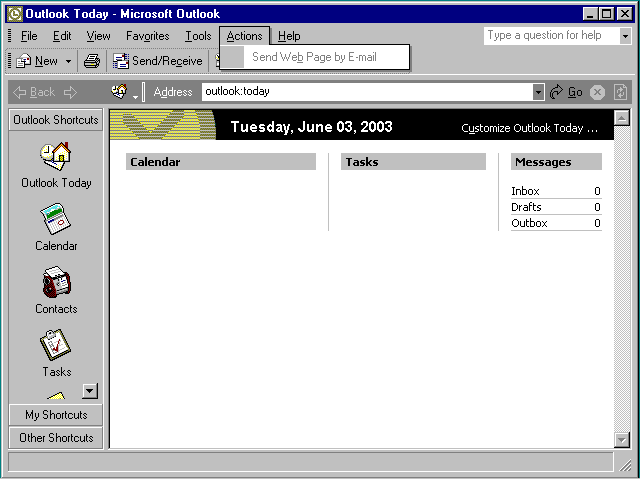Viewport: 640px width, 480px height.
Task: Click the main pane scroll-up arrow
Action: click(x=622, y=118)
